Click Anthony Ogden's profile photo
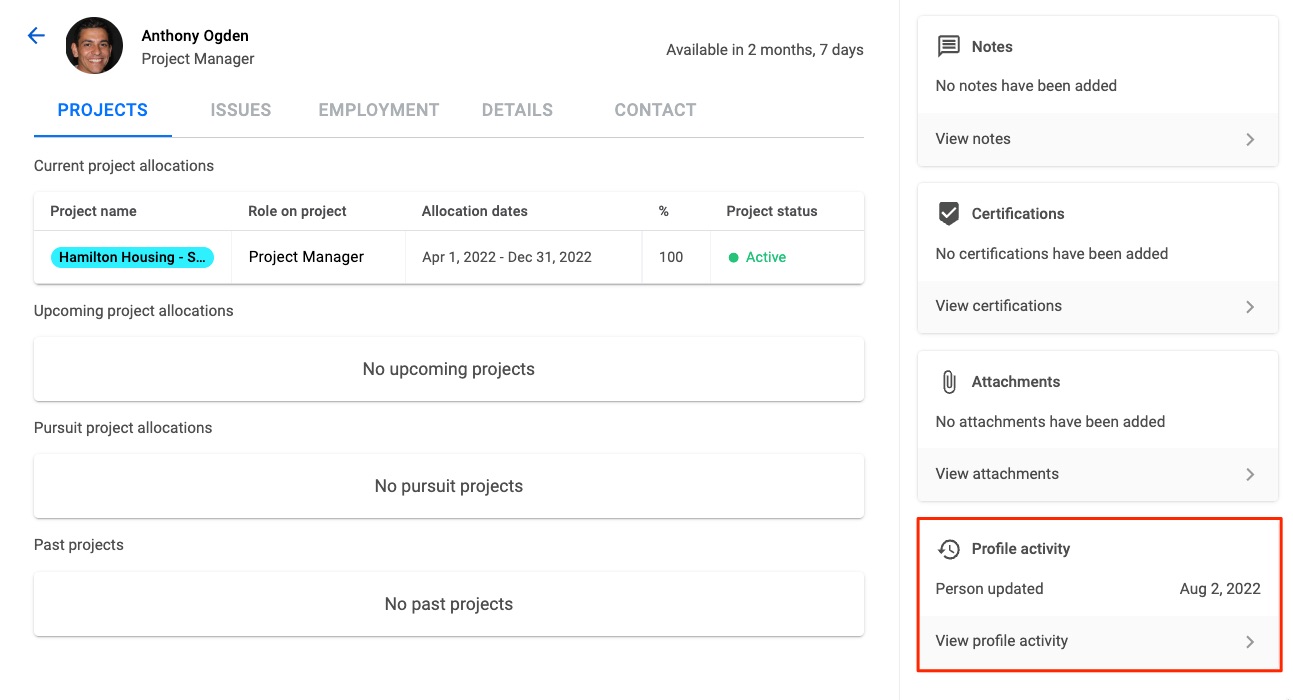The height and width of the screenshot is (700, 1293). [x=94, y=46]
